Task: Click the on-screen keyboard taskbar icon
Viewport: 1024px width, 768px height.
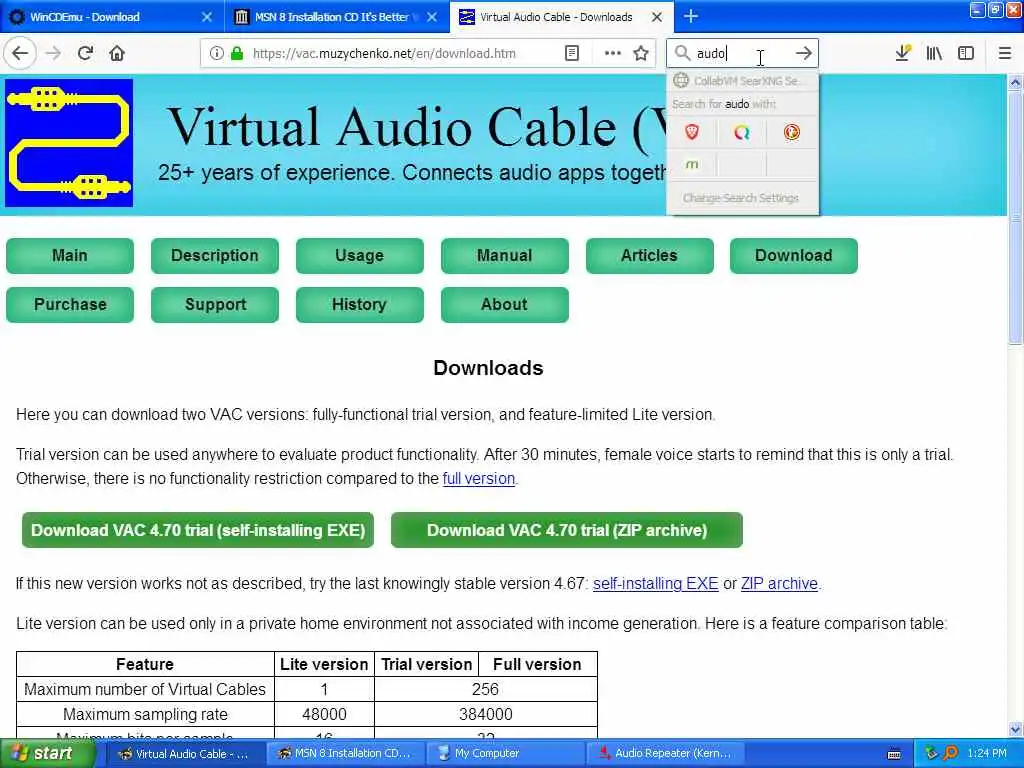Action: coord(894,754)
